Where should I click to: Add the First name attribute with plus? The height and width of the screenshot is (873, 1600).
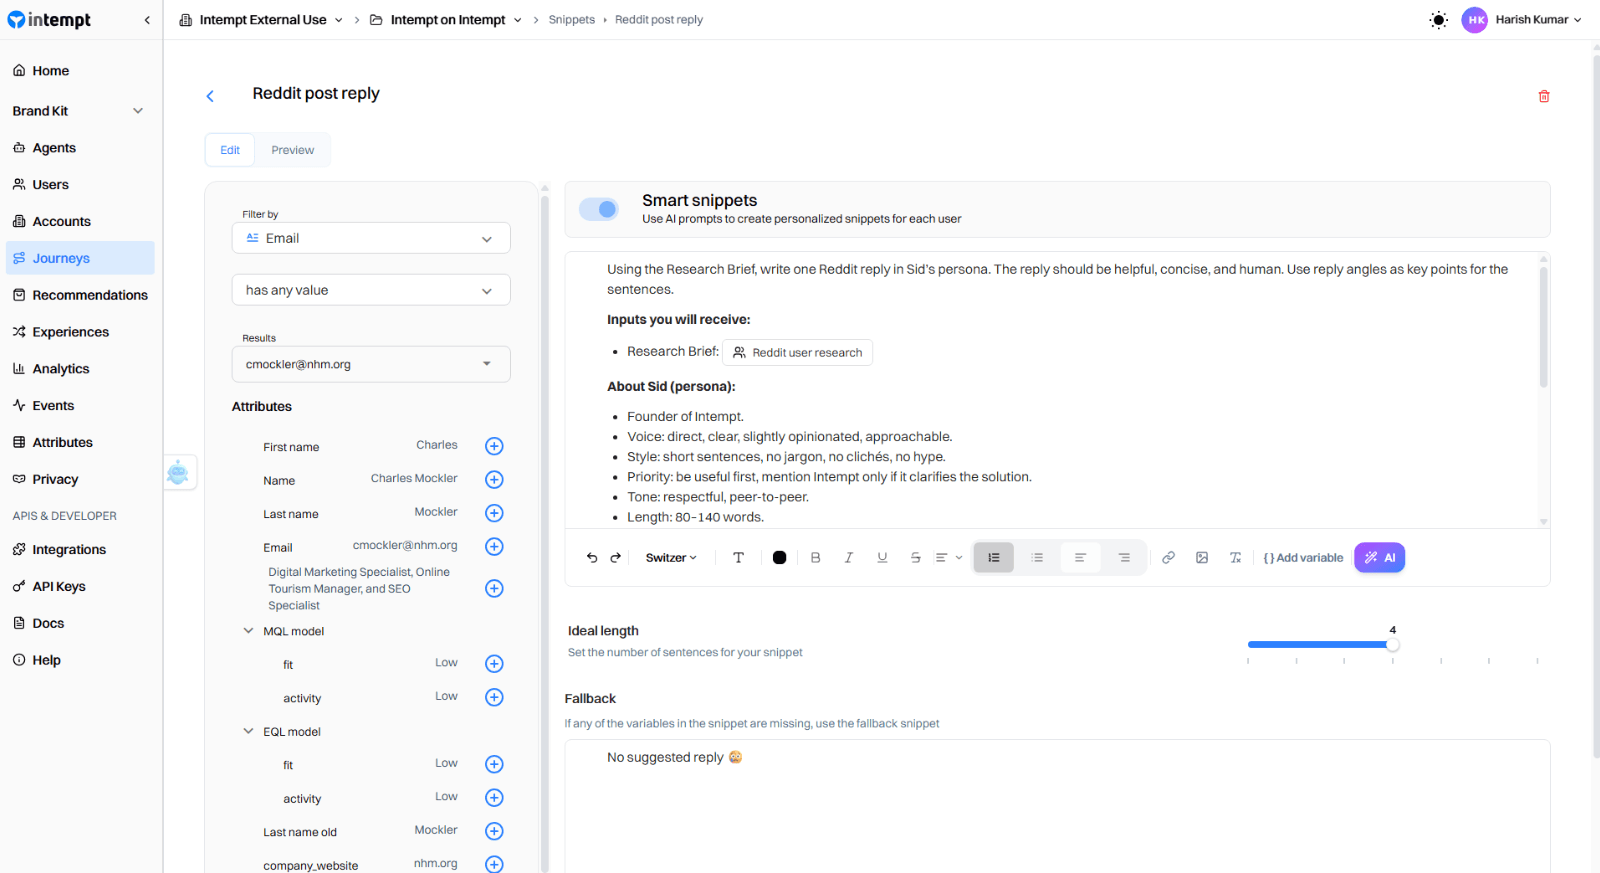click(x=494, y=446)
